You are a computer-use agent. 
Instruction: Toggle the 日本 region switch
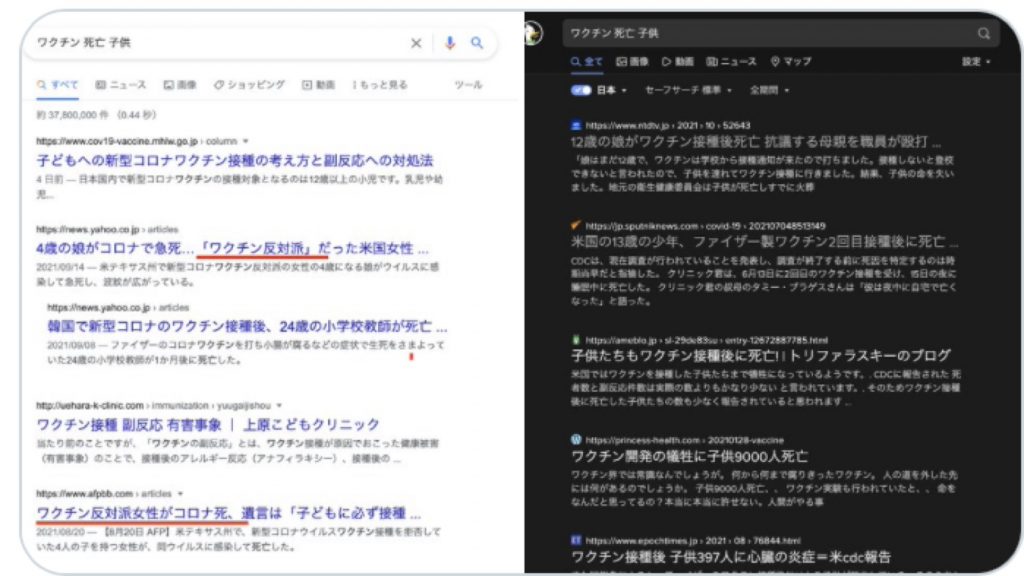click(581, 90)
